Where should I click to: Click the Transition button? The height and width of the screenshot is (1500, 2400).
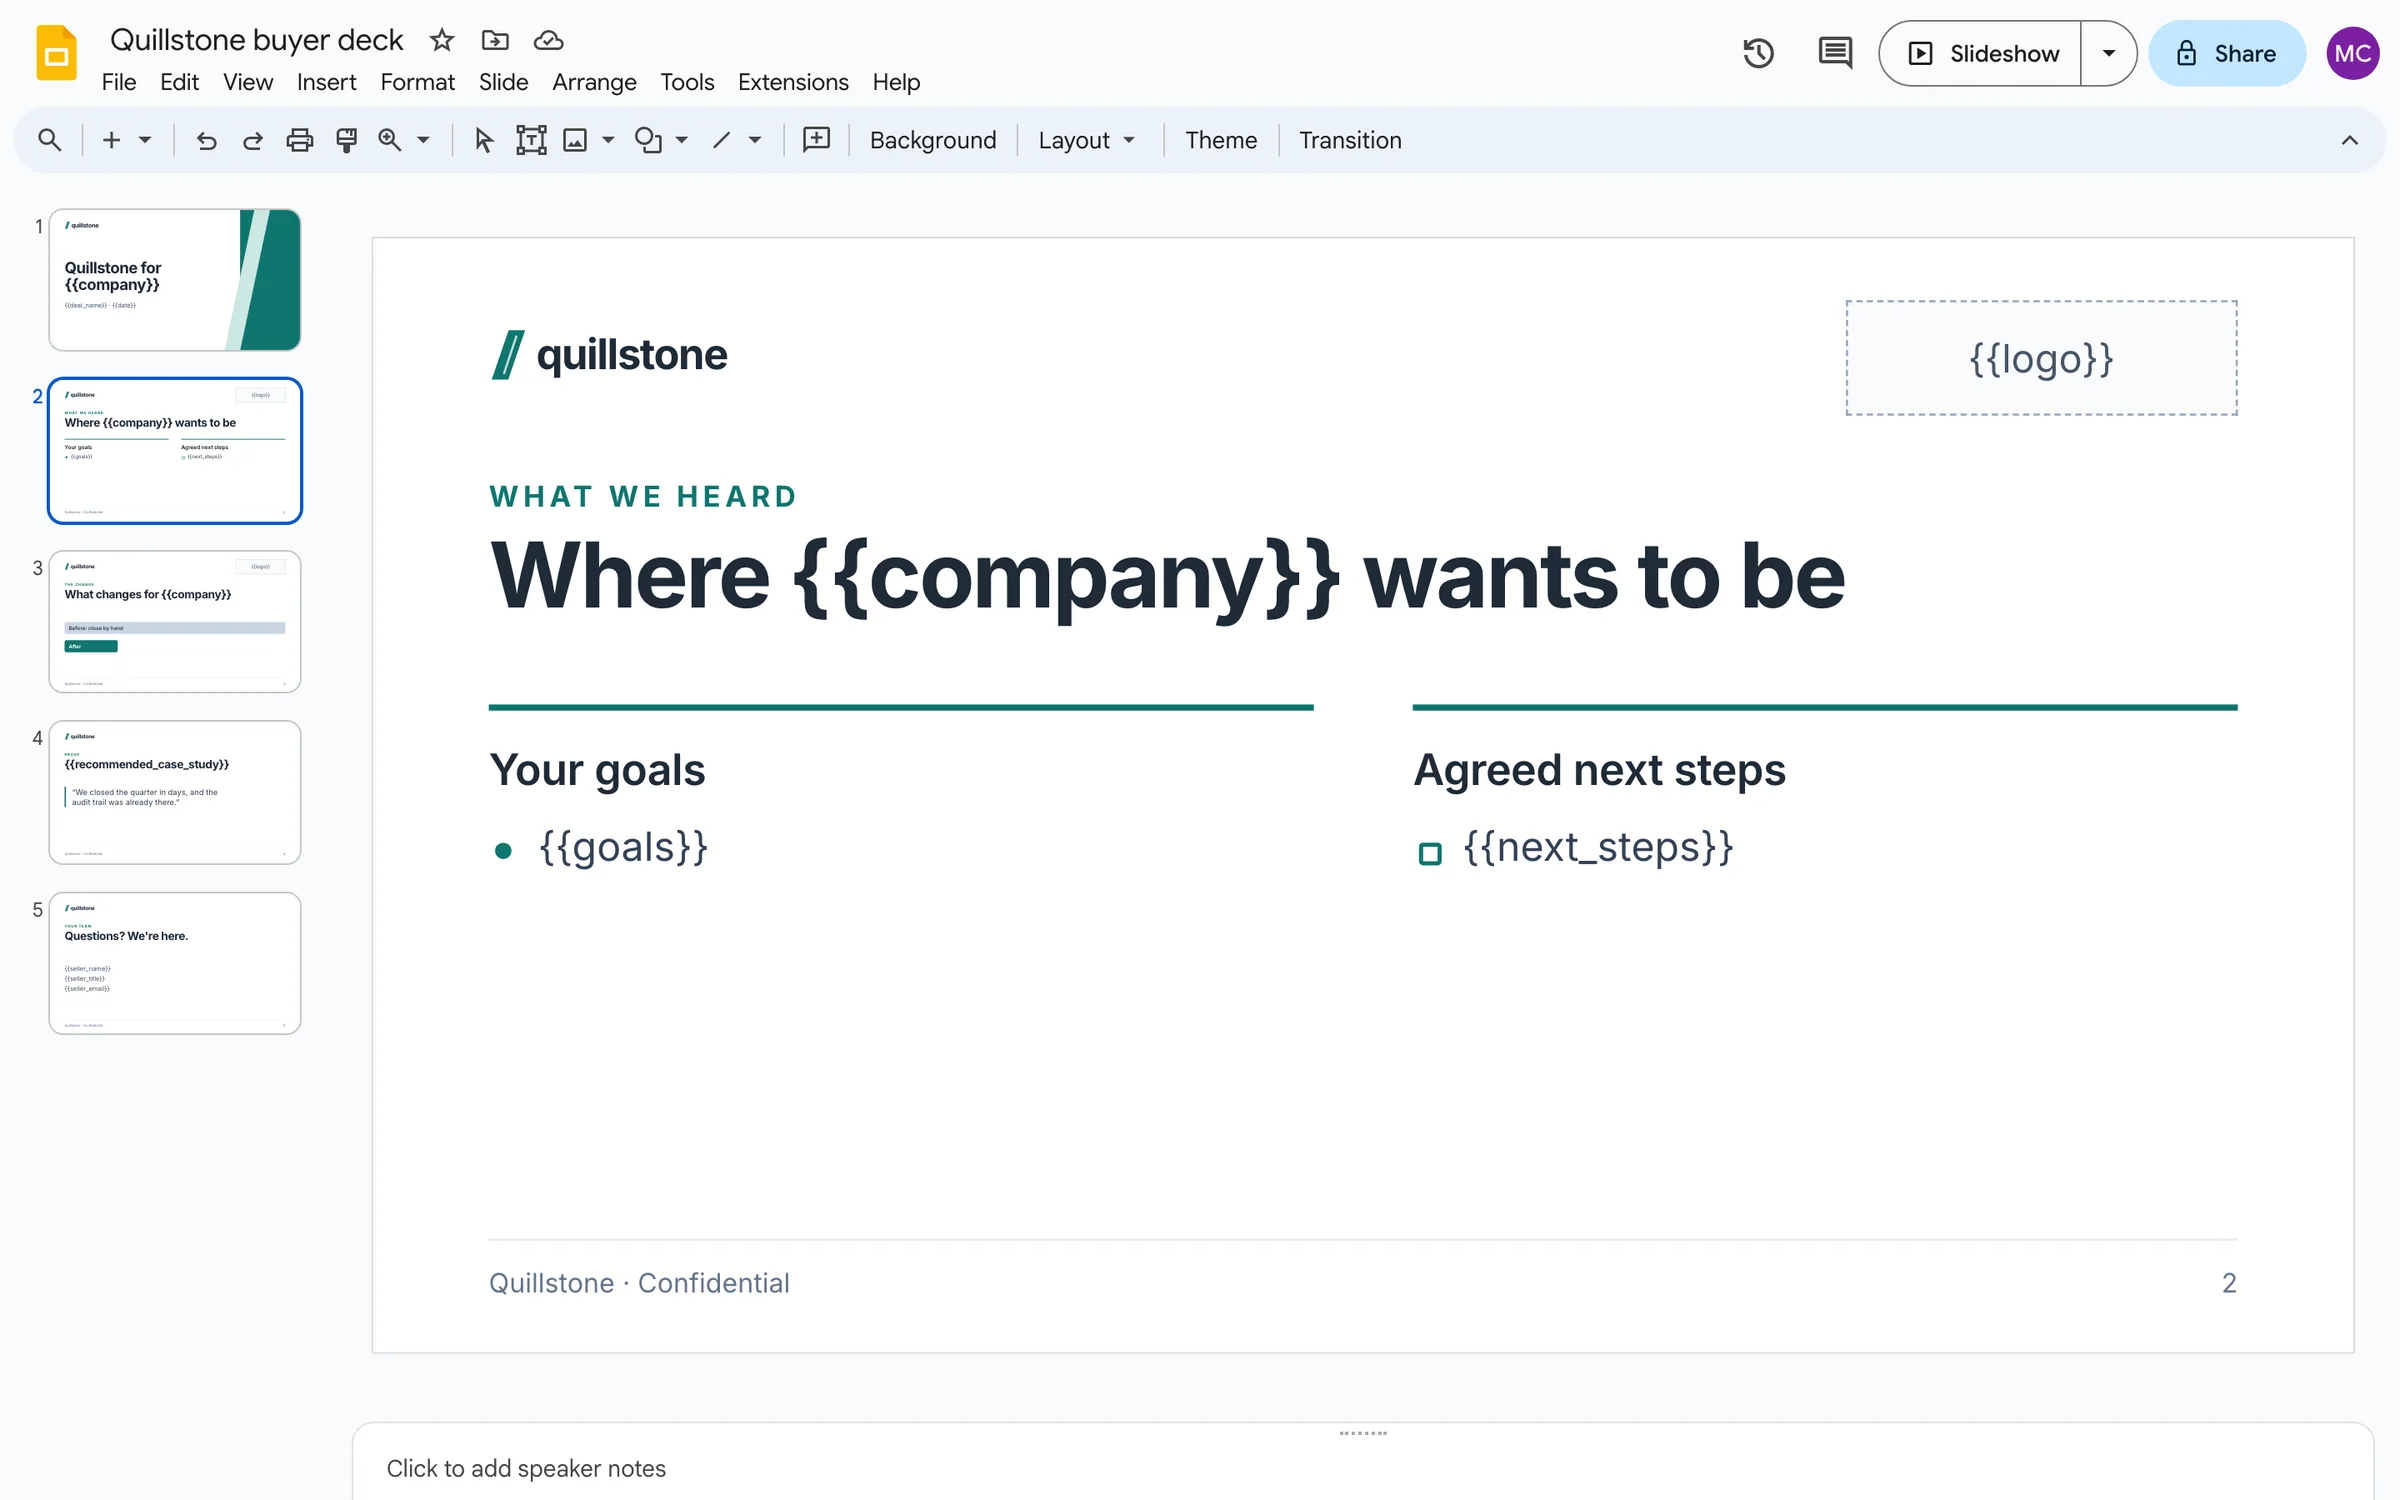pyautogui.click(x=1350, y=140)
